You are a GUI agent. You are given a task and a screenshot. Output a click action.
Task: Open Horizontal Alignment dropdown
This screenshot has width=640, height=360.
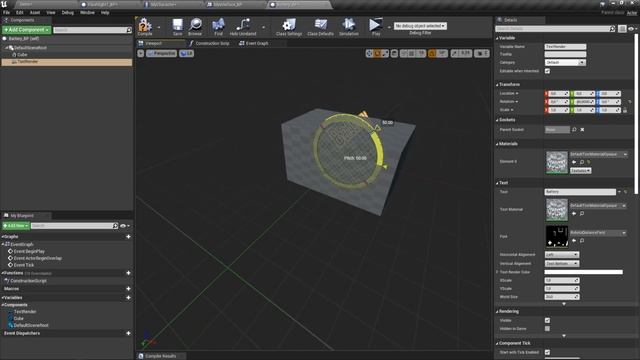(562, 255)
